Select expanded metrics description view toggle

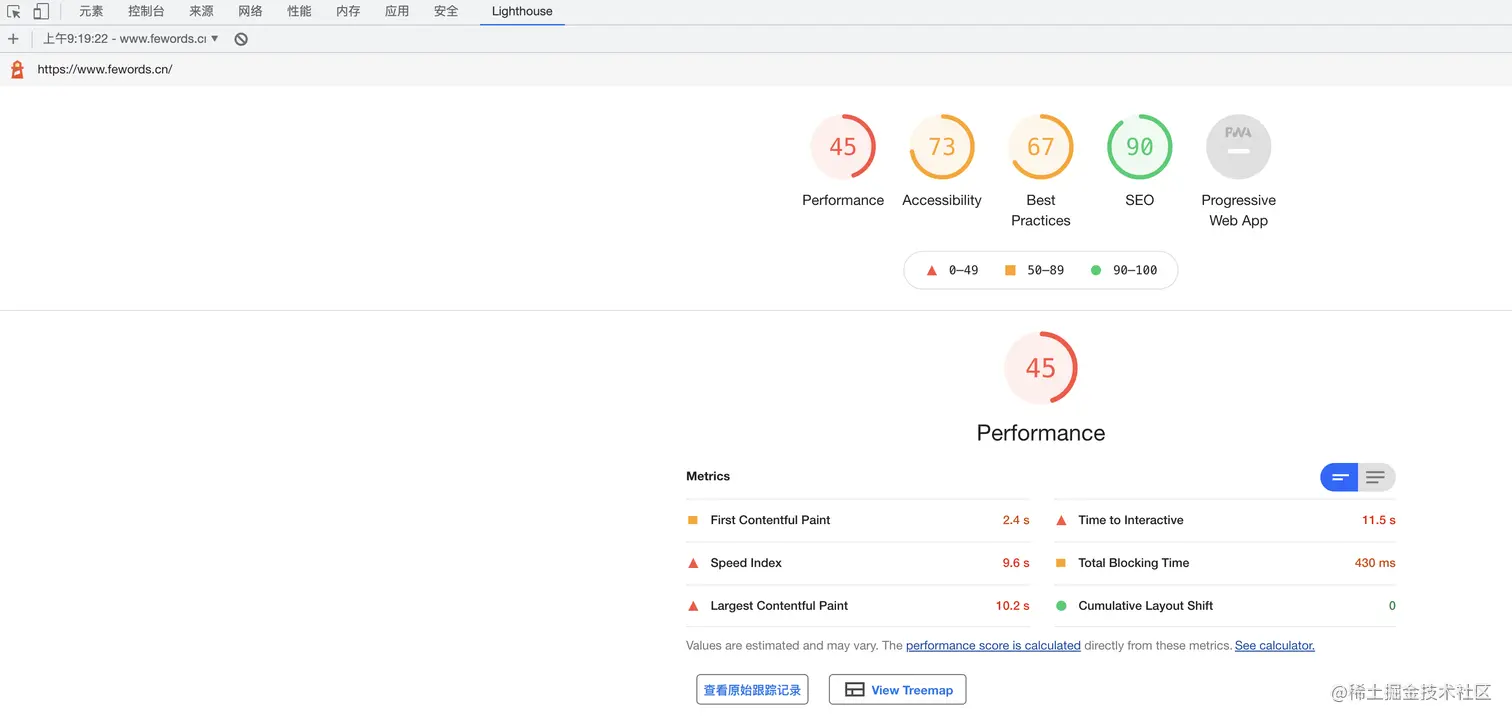tap(1376, 477)
